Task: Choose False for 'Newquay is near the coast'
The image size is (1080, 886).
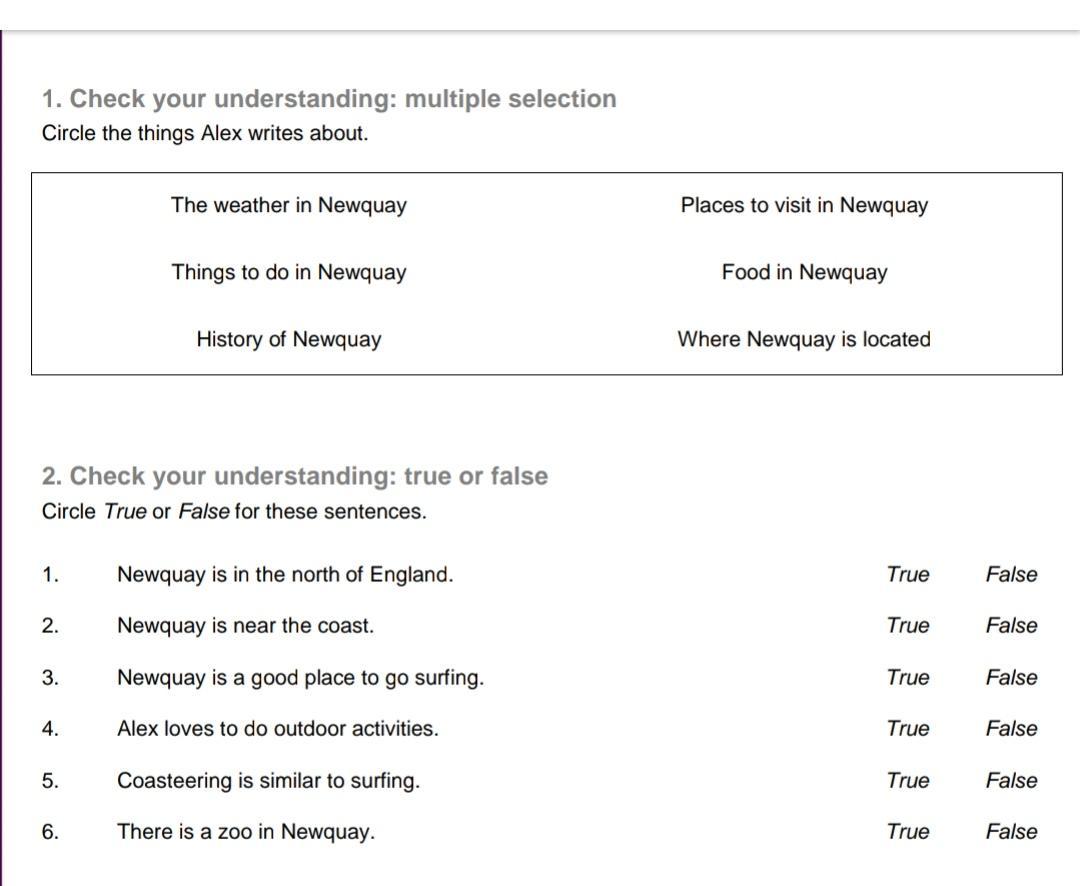Action: [1011, 626]
